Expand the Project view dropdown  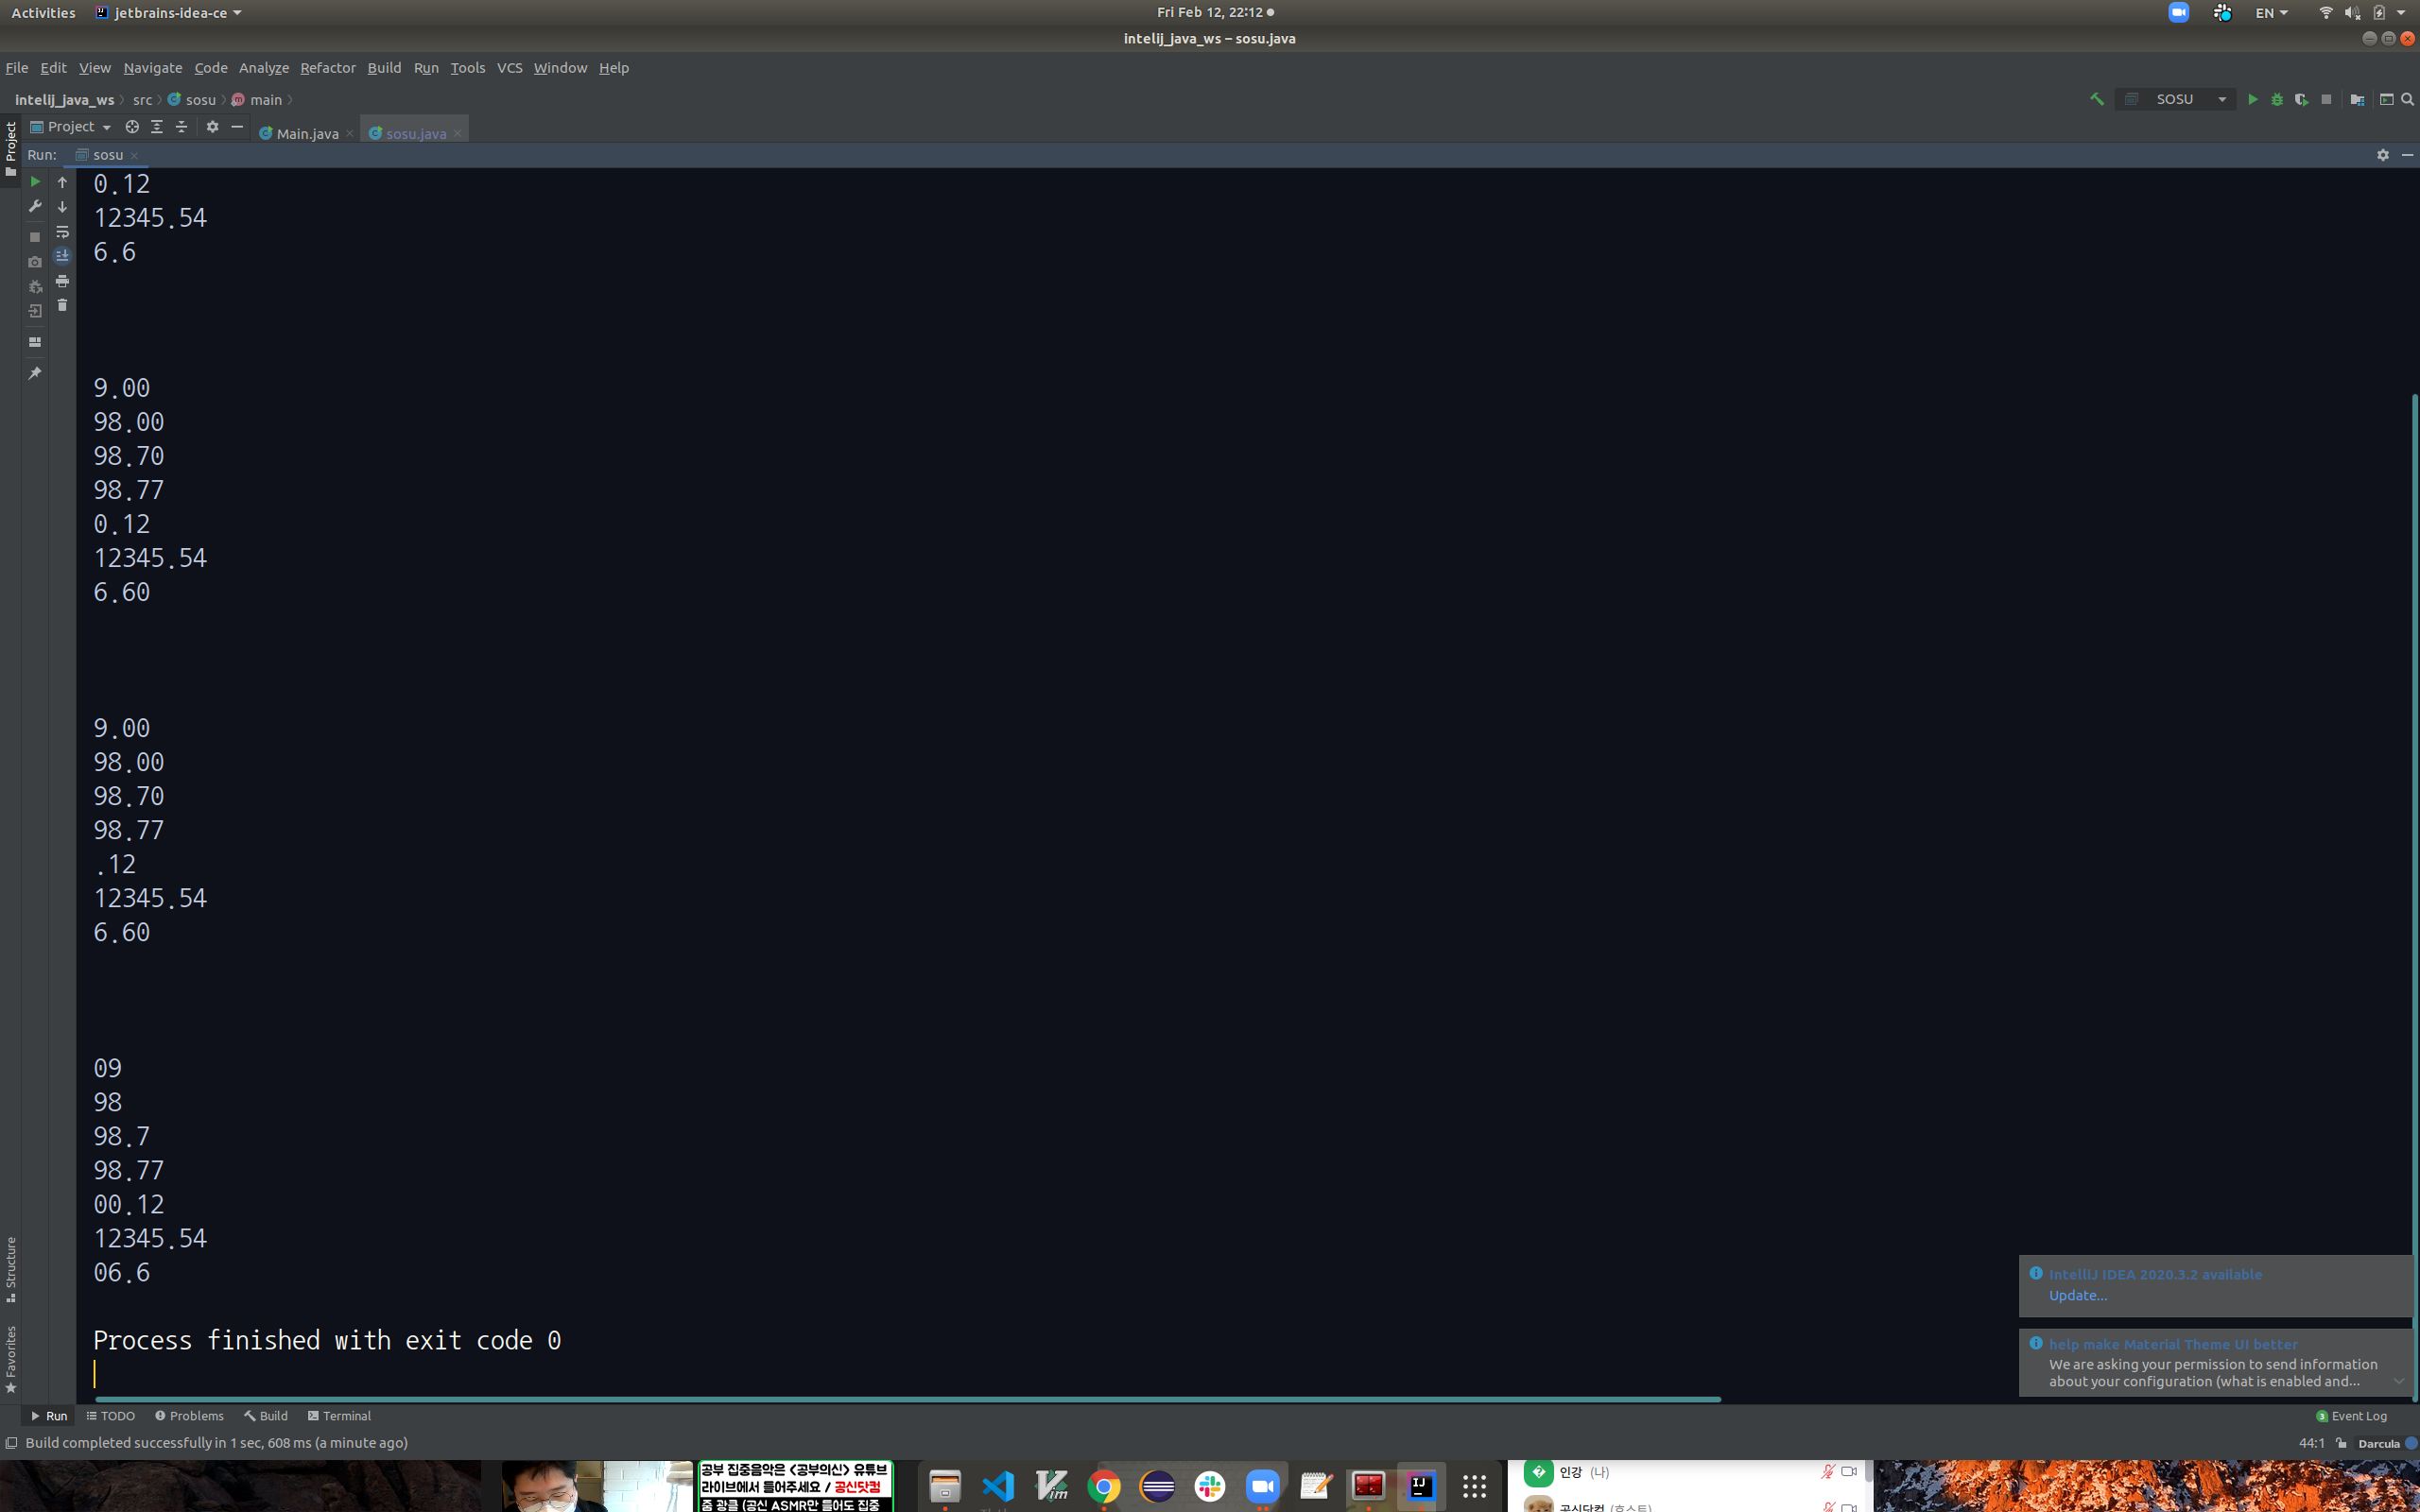pyautogui.click(x=106, y=127)
